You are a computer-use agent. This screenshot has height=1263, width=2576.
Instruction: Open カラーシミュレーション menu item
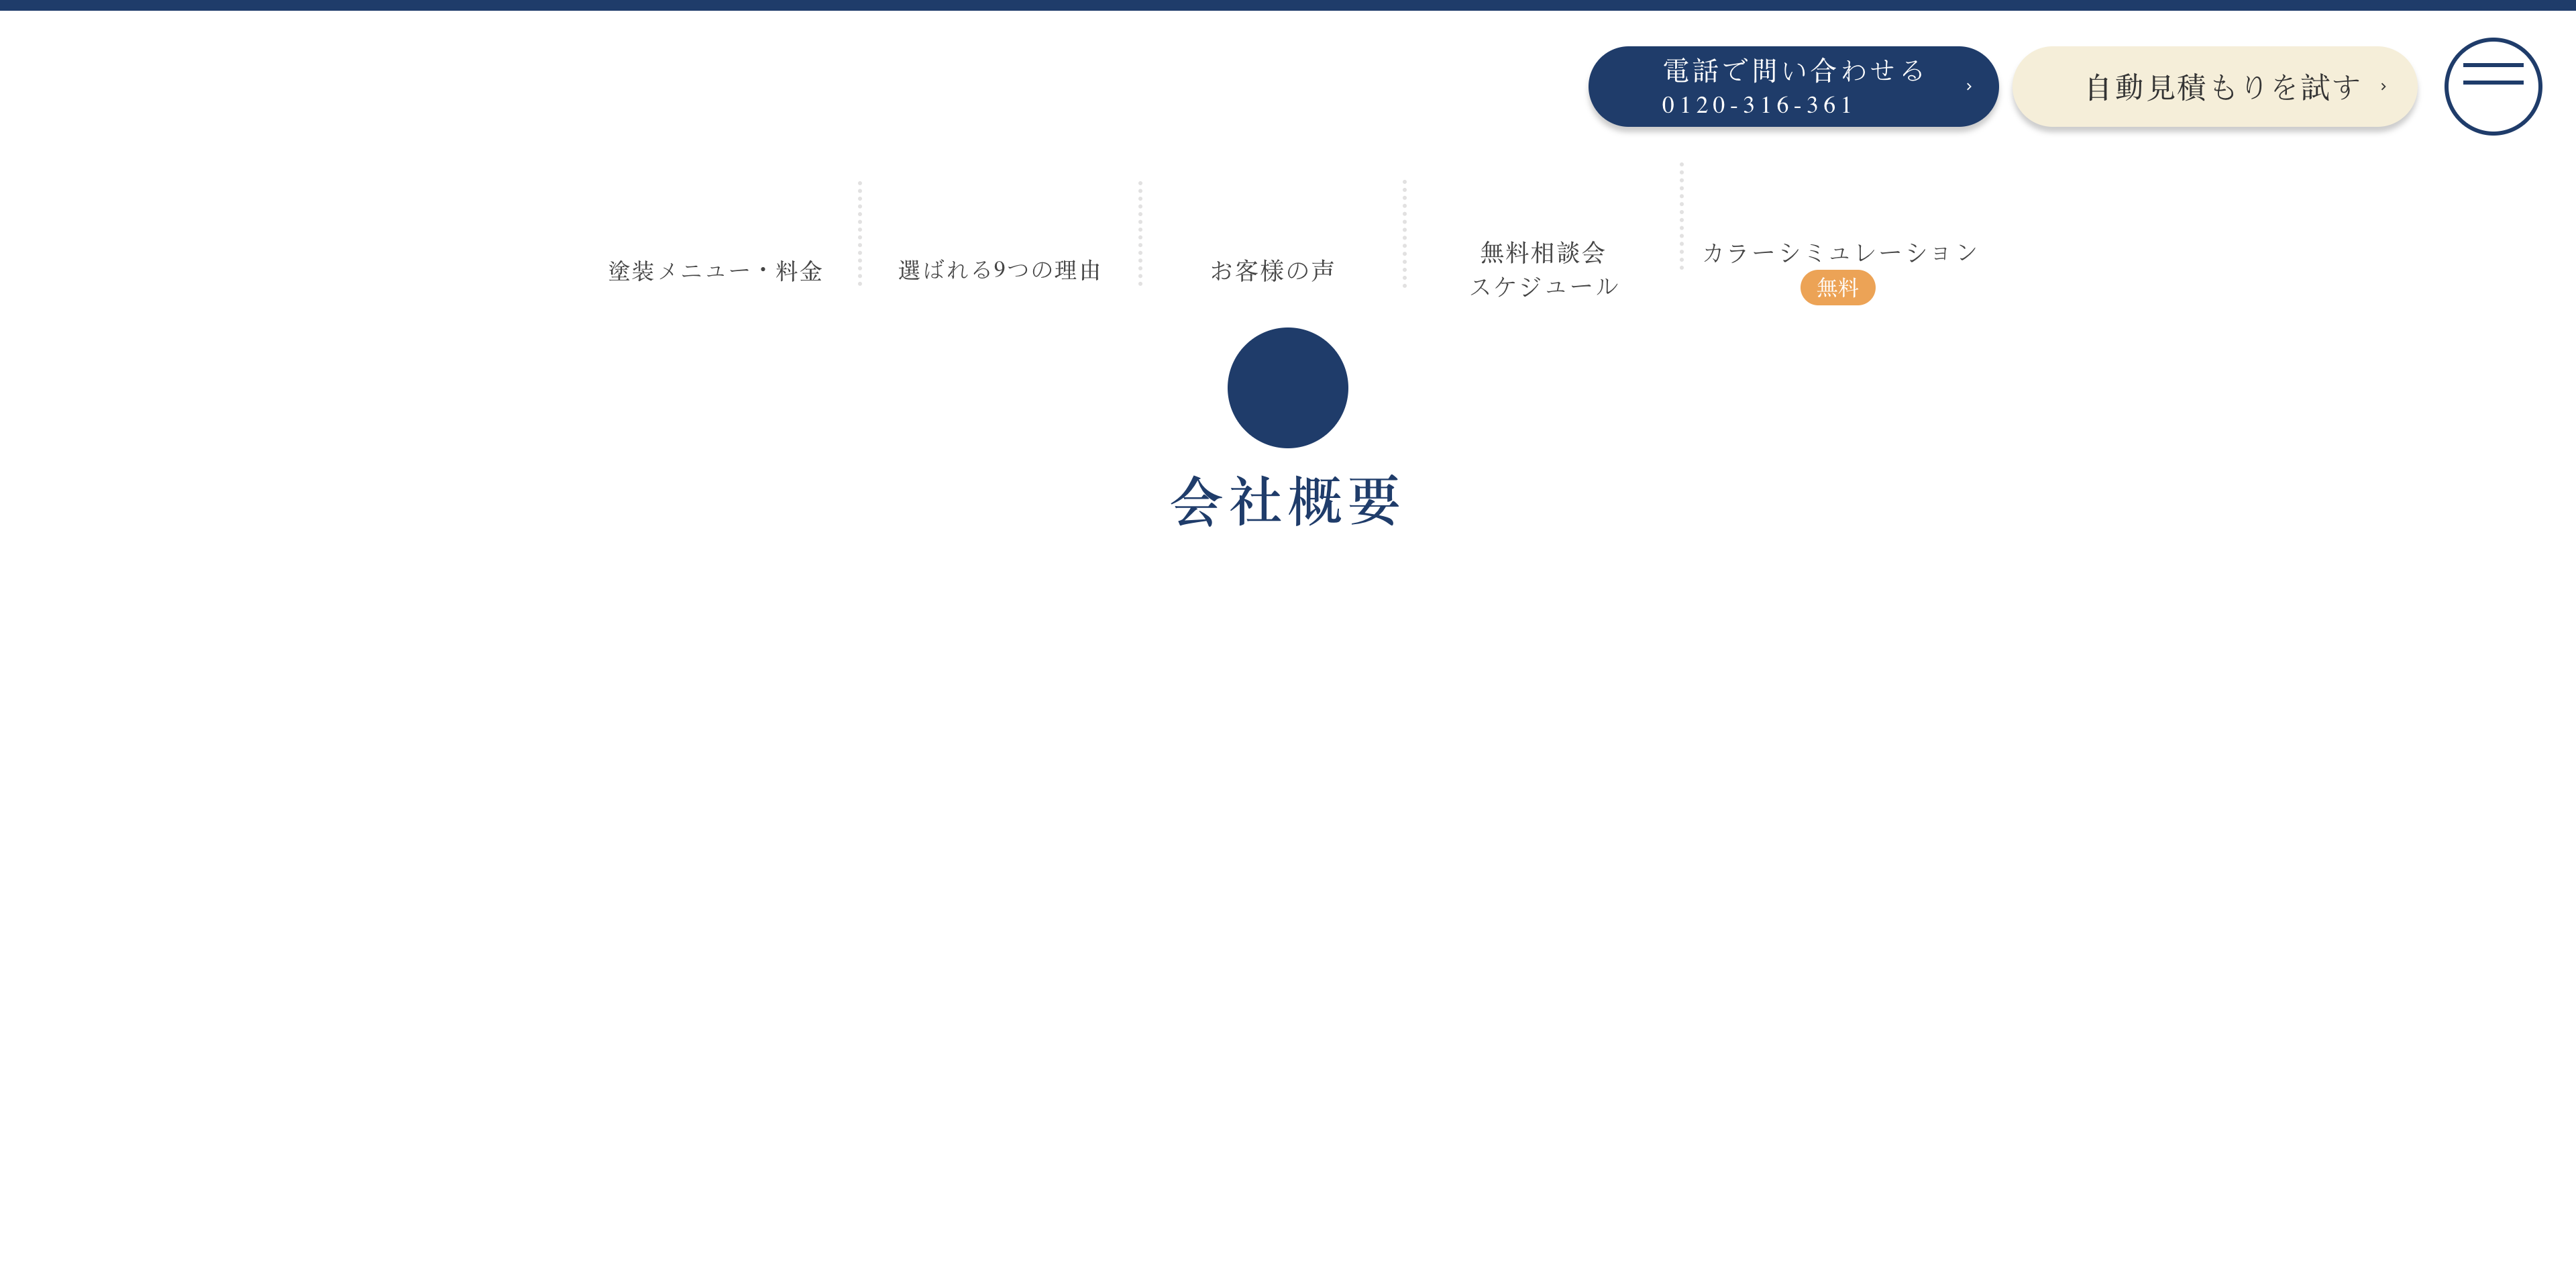click(x=1840, y=252)
